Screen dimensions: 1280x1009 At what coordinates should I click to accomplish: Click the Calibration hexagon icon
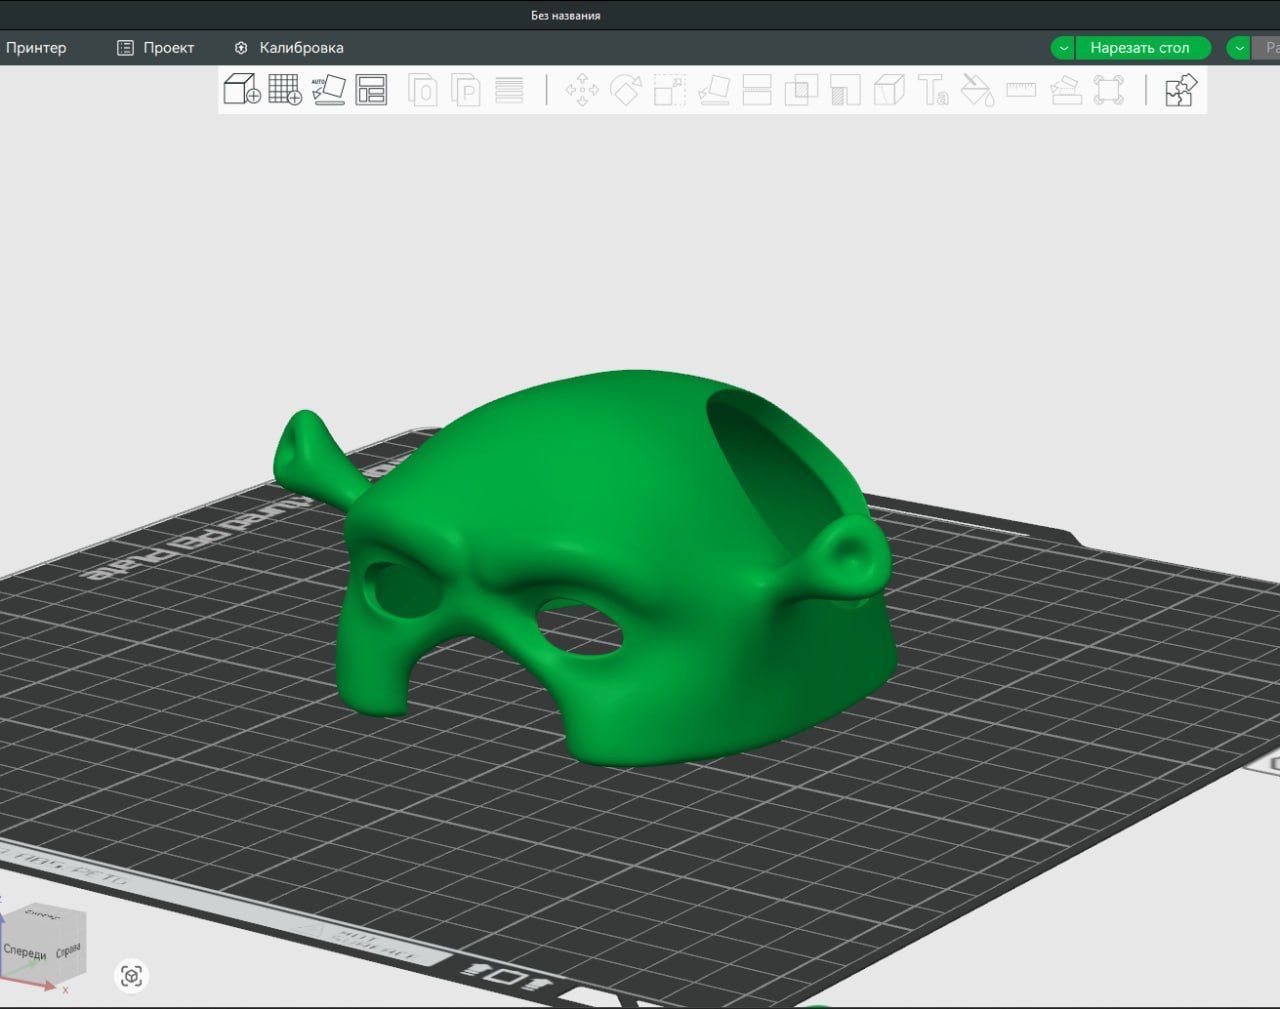pos(241,47)
